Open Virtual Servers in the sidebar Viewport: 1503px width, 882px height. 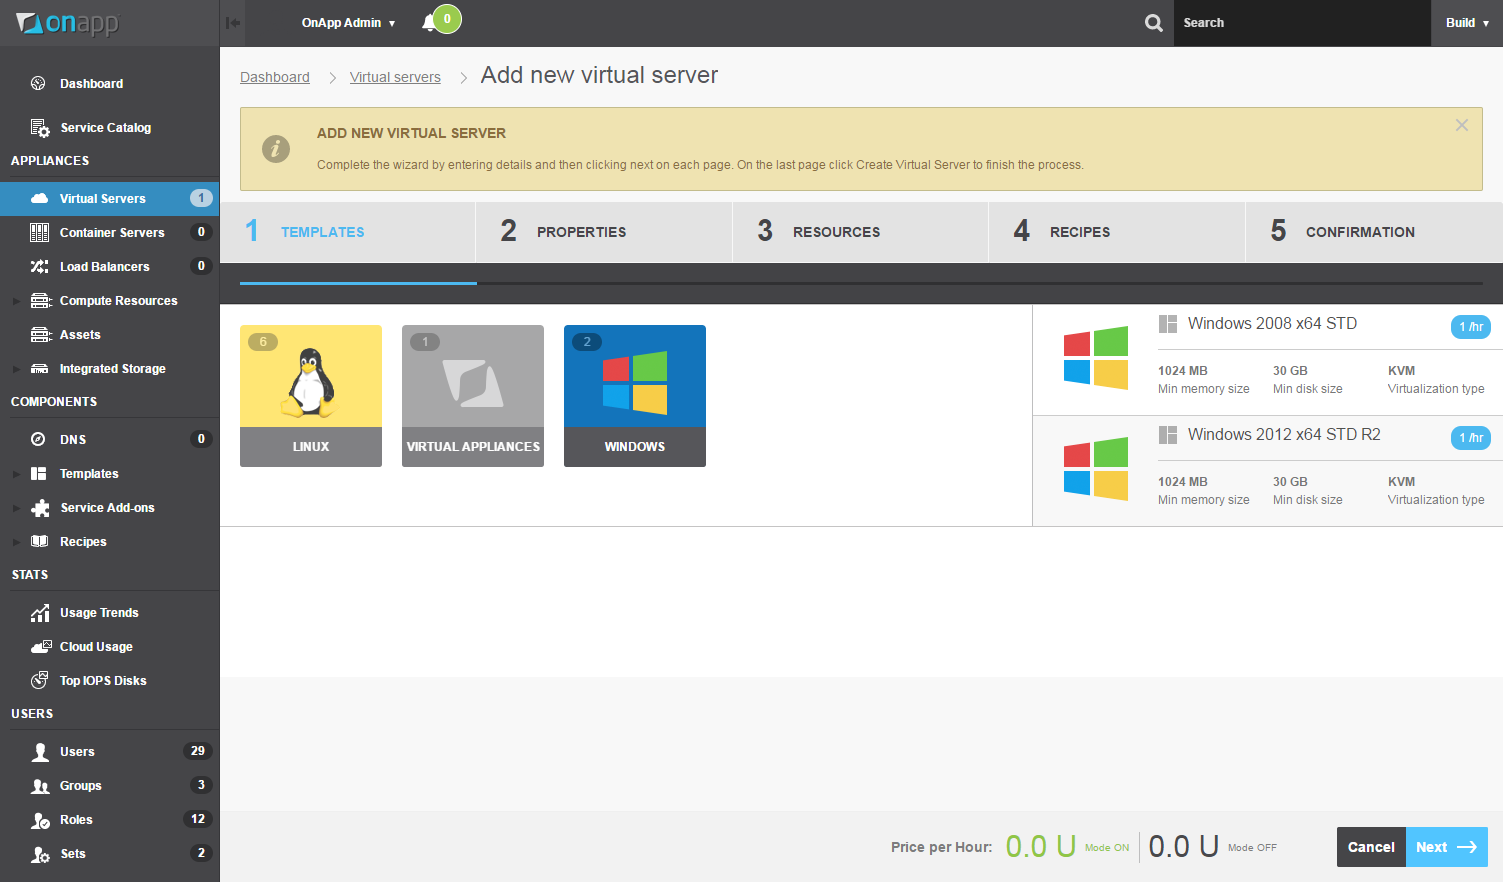point(109,198)
